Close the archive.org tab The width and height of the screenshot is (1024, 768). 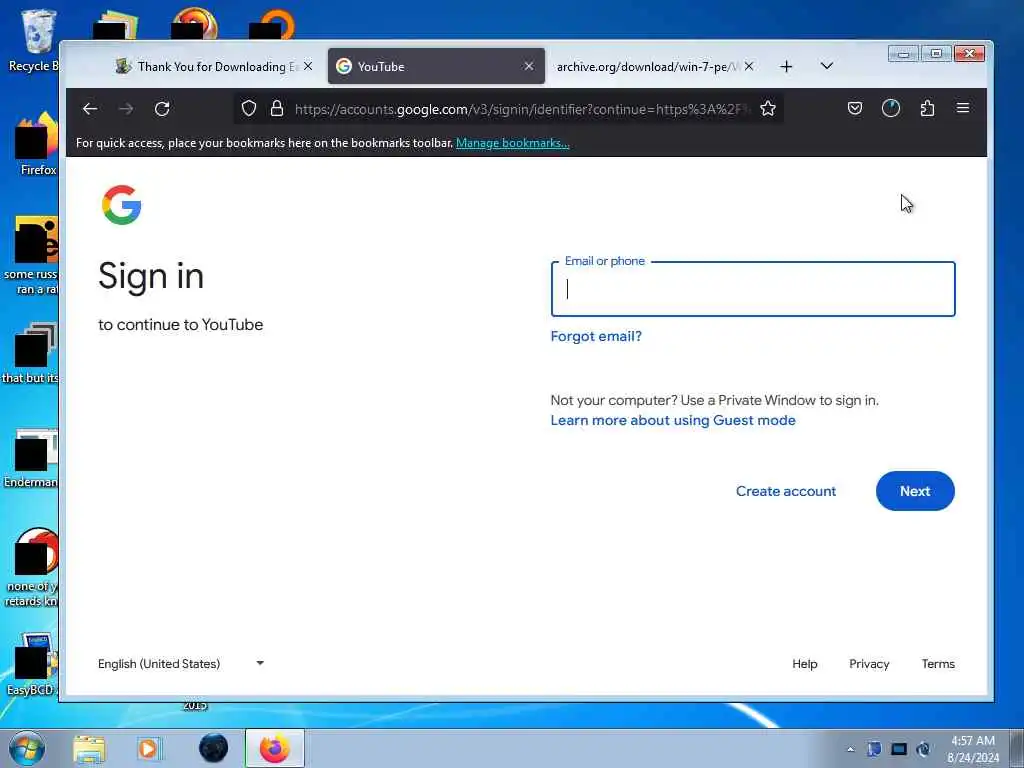tap(749, 66)
